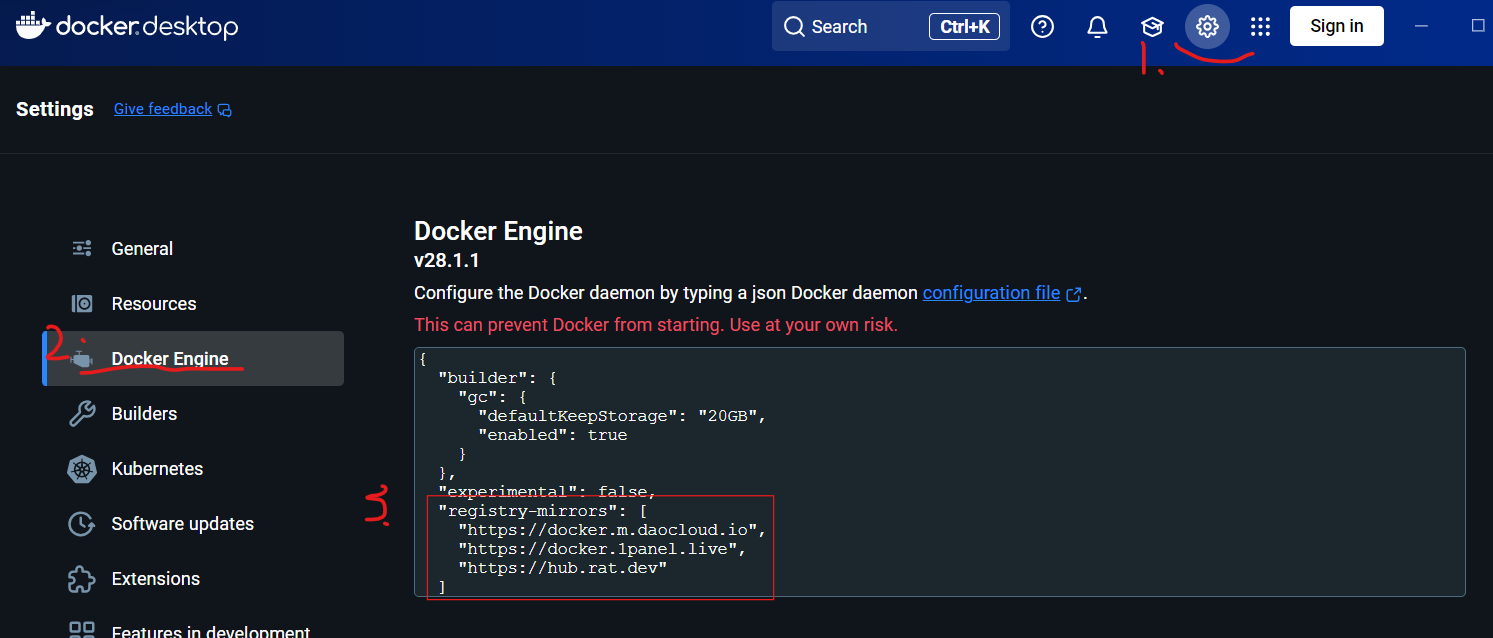Open Settings gear icon
Image resolution: width=1493 pixels, height=638 pixels.
click(x=1207, y=27)
